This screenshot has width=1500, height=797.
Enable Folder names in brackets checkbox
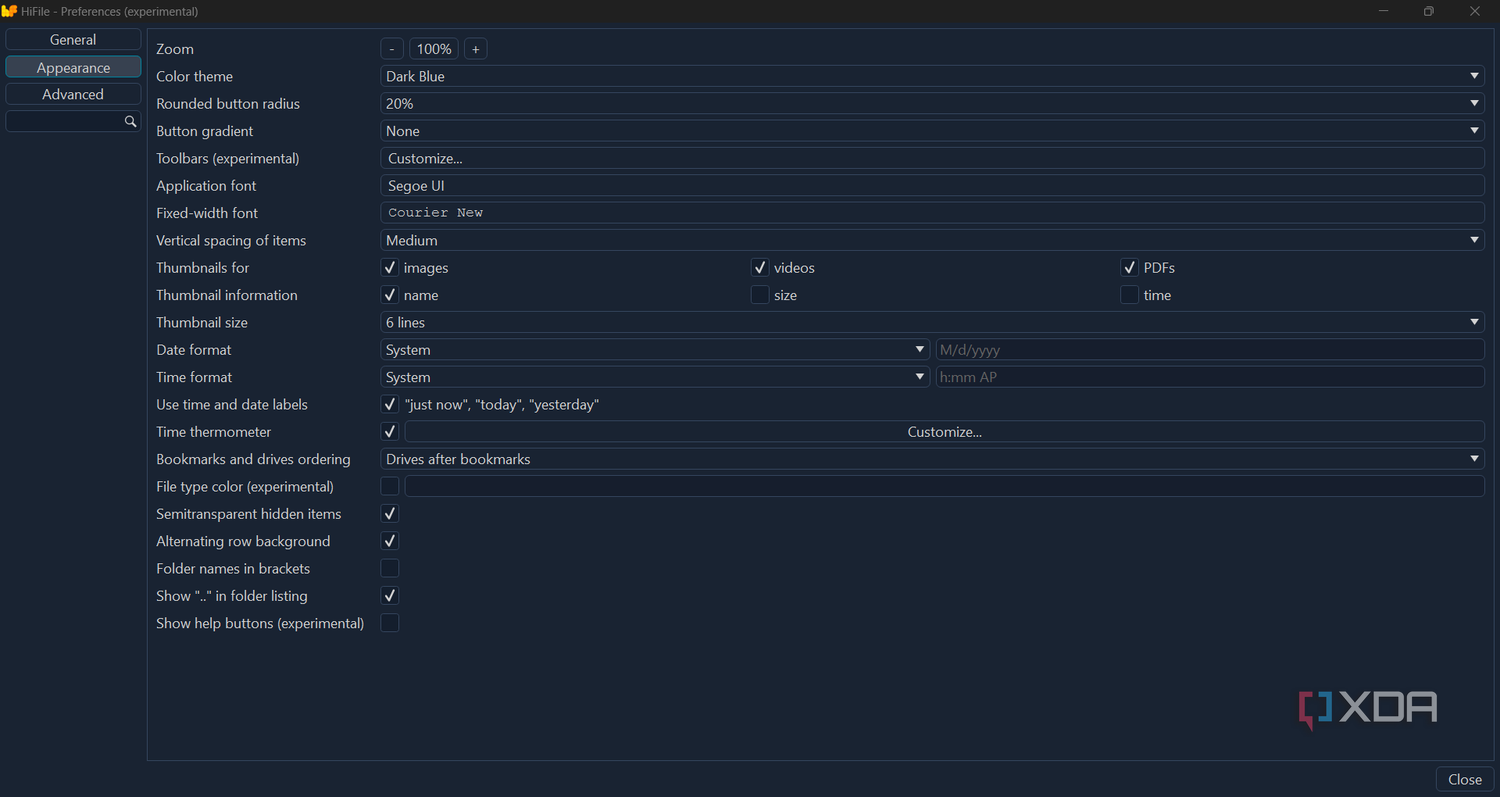pyautogui.click(x=390, y=569)
